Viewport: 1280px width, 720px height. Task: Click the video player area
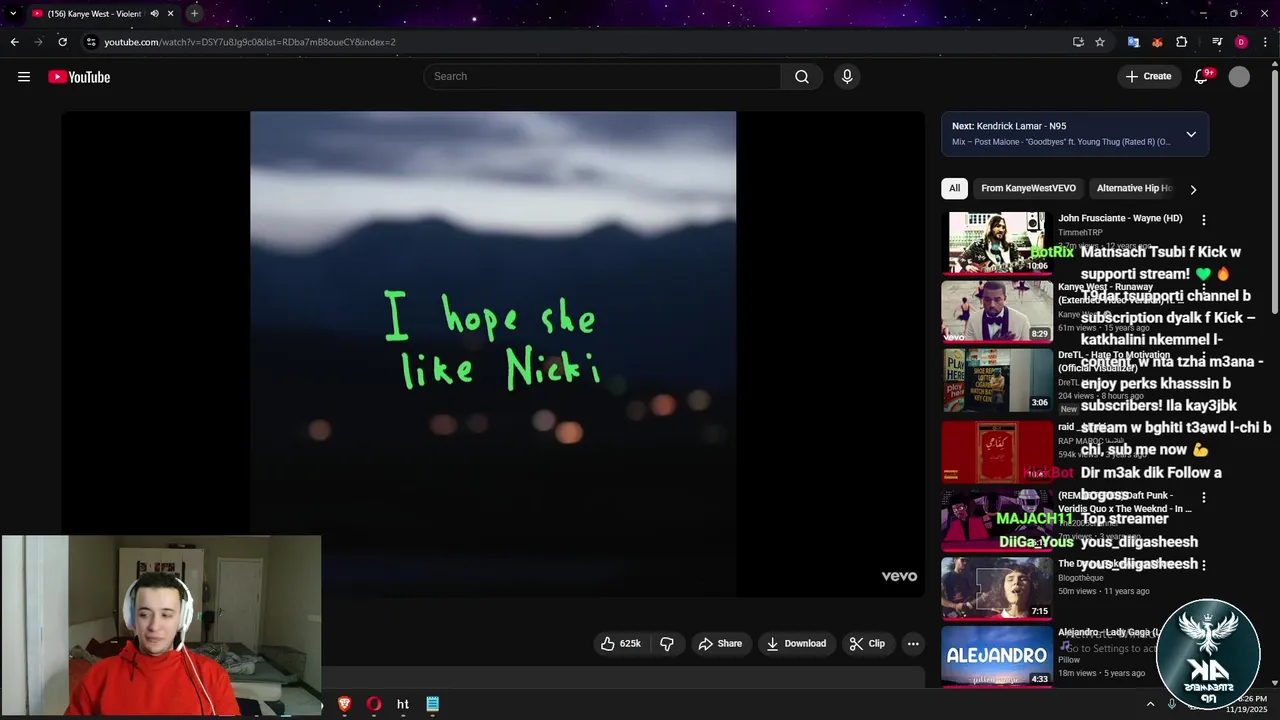pyautogui.click(x=493, y=354)
